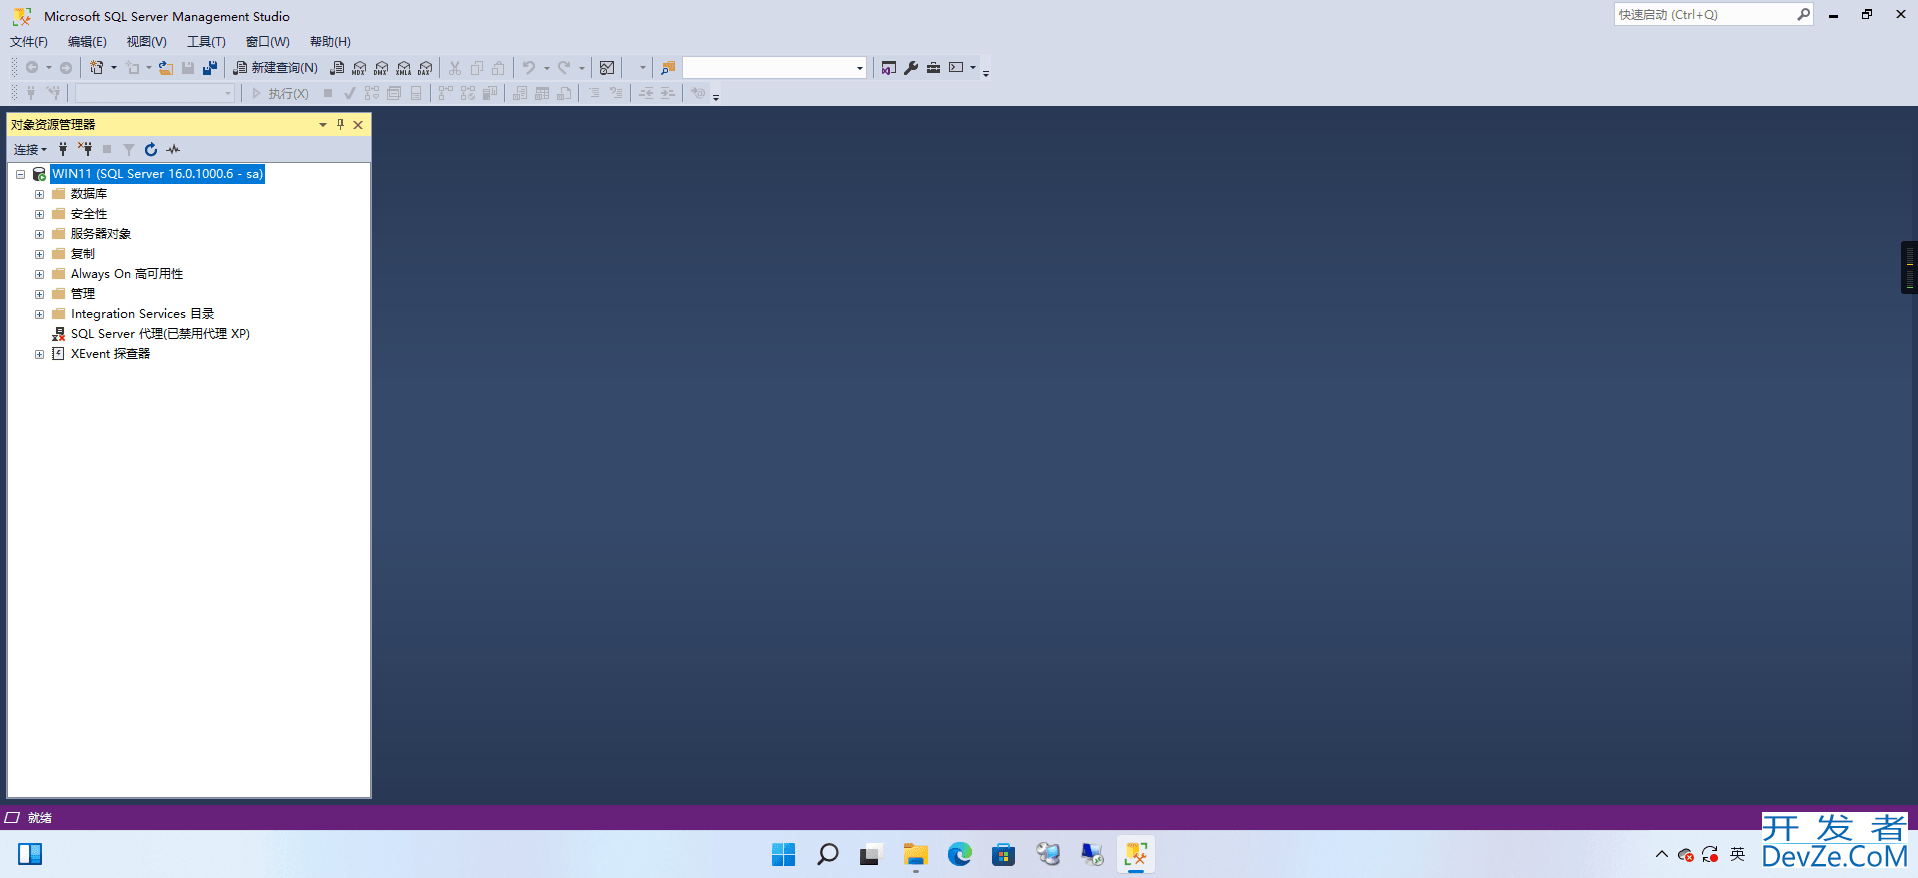Open the 帮助(H) menu

coord(330,42)
